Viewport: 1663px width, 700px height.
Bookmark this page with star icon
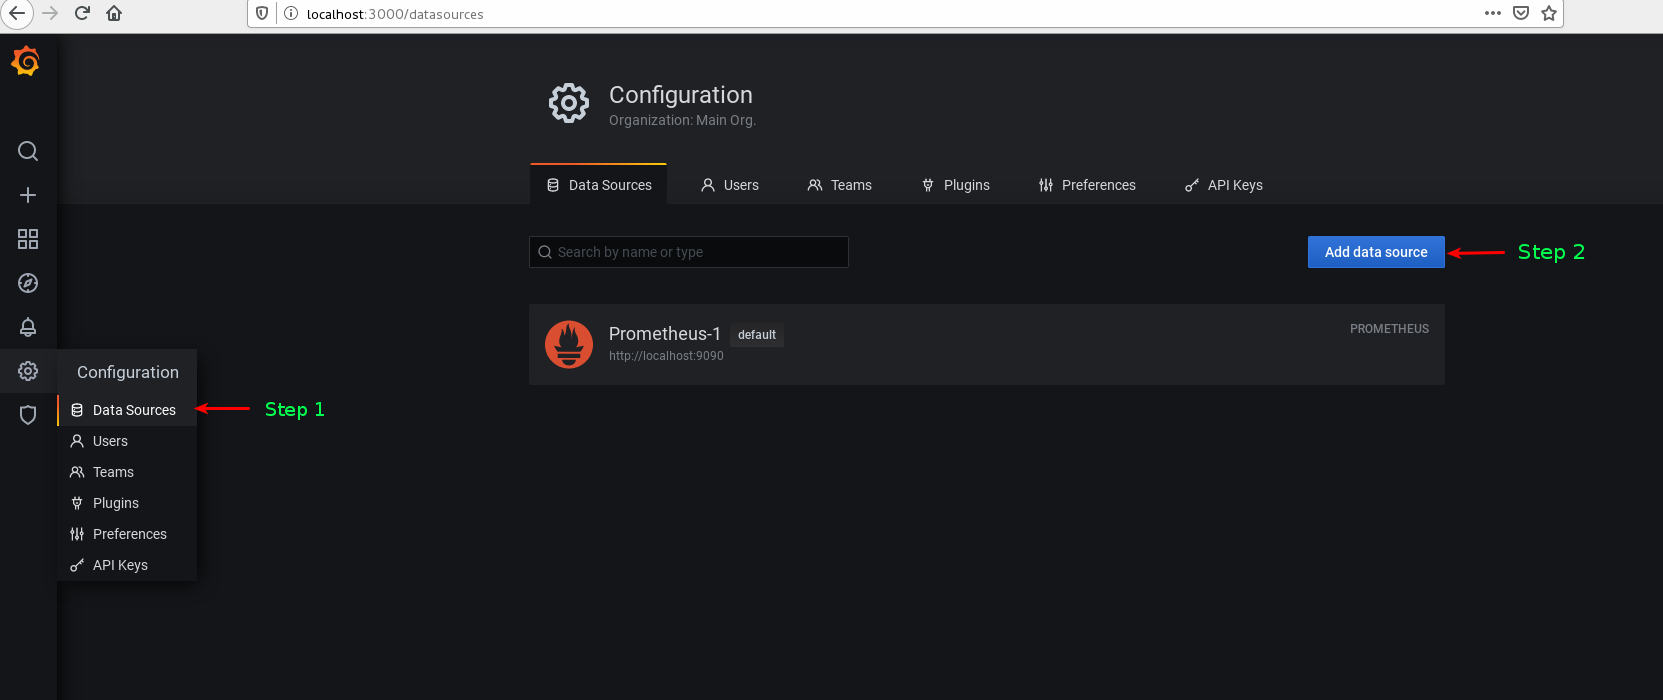[1549, 13]
